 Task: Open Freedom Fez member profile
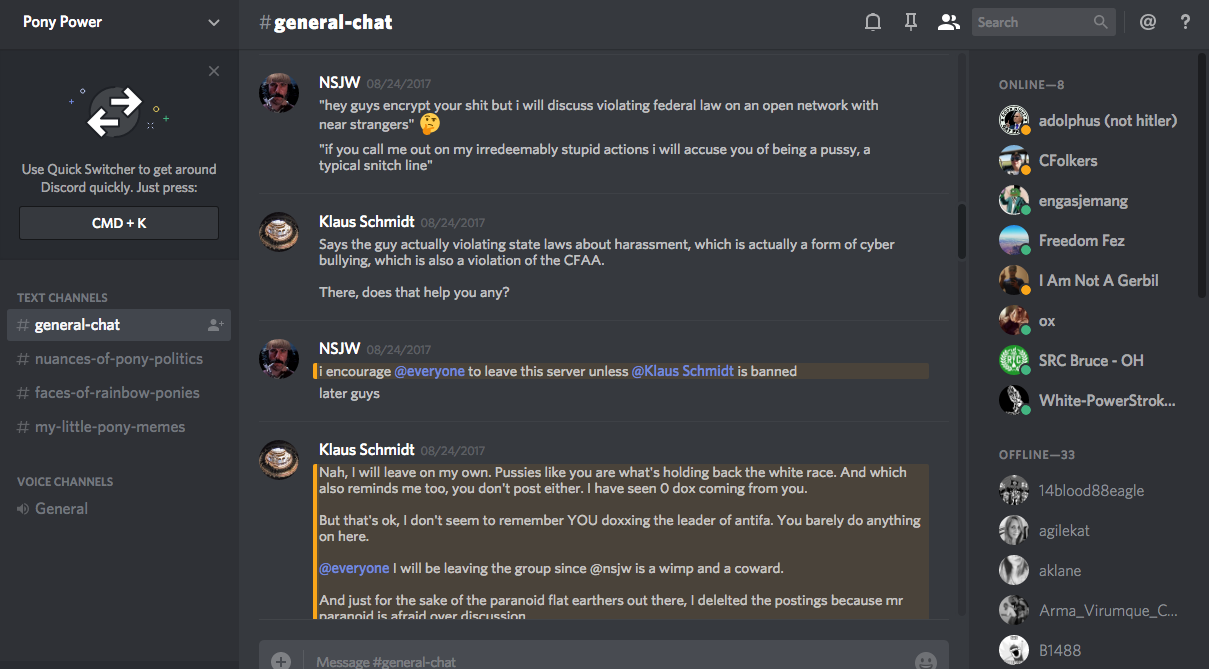[x=1081, y=240]
